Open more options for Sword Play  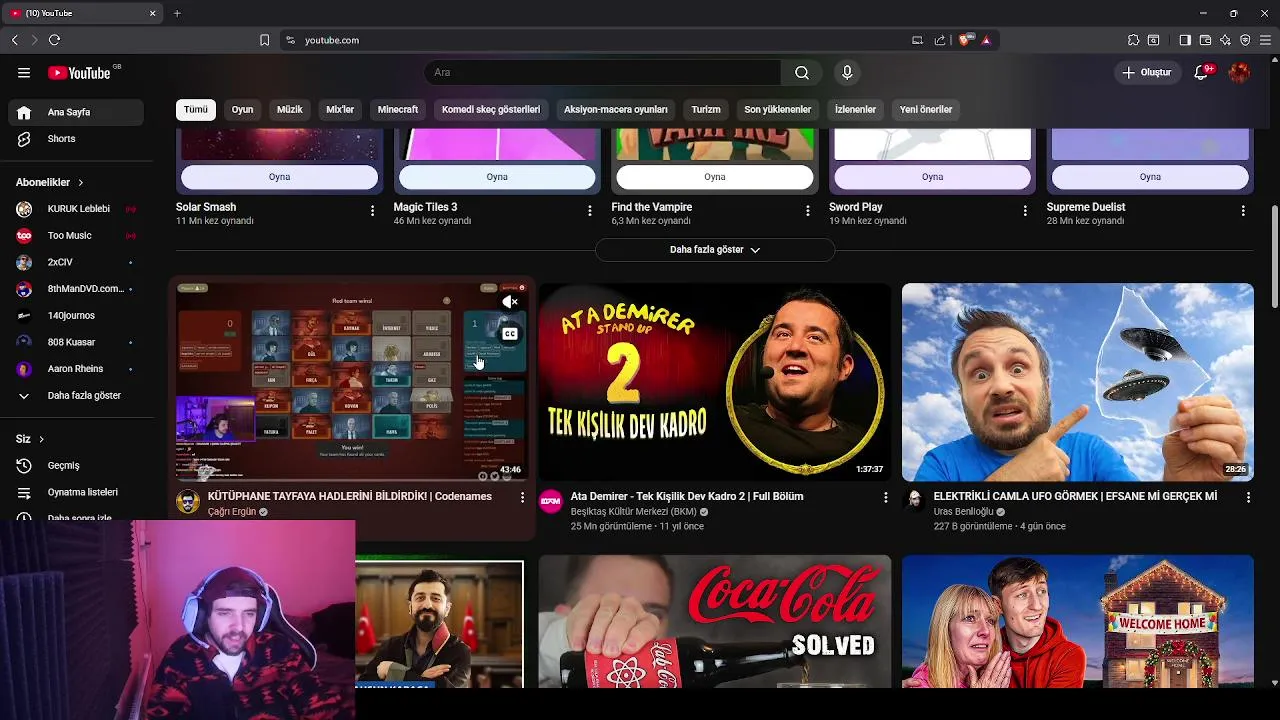point(1025,211)
